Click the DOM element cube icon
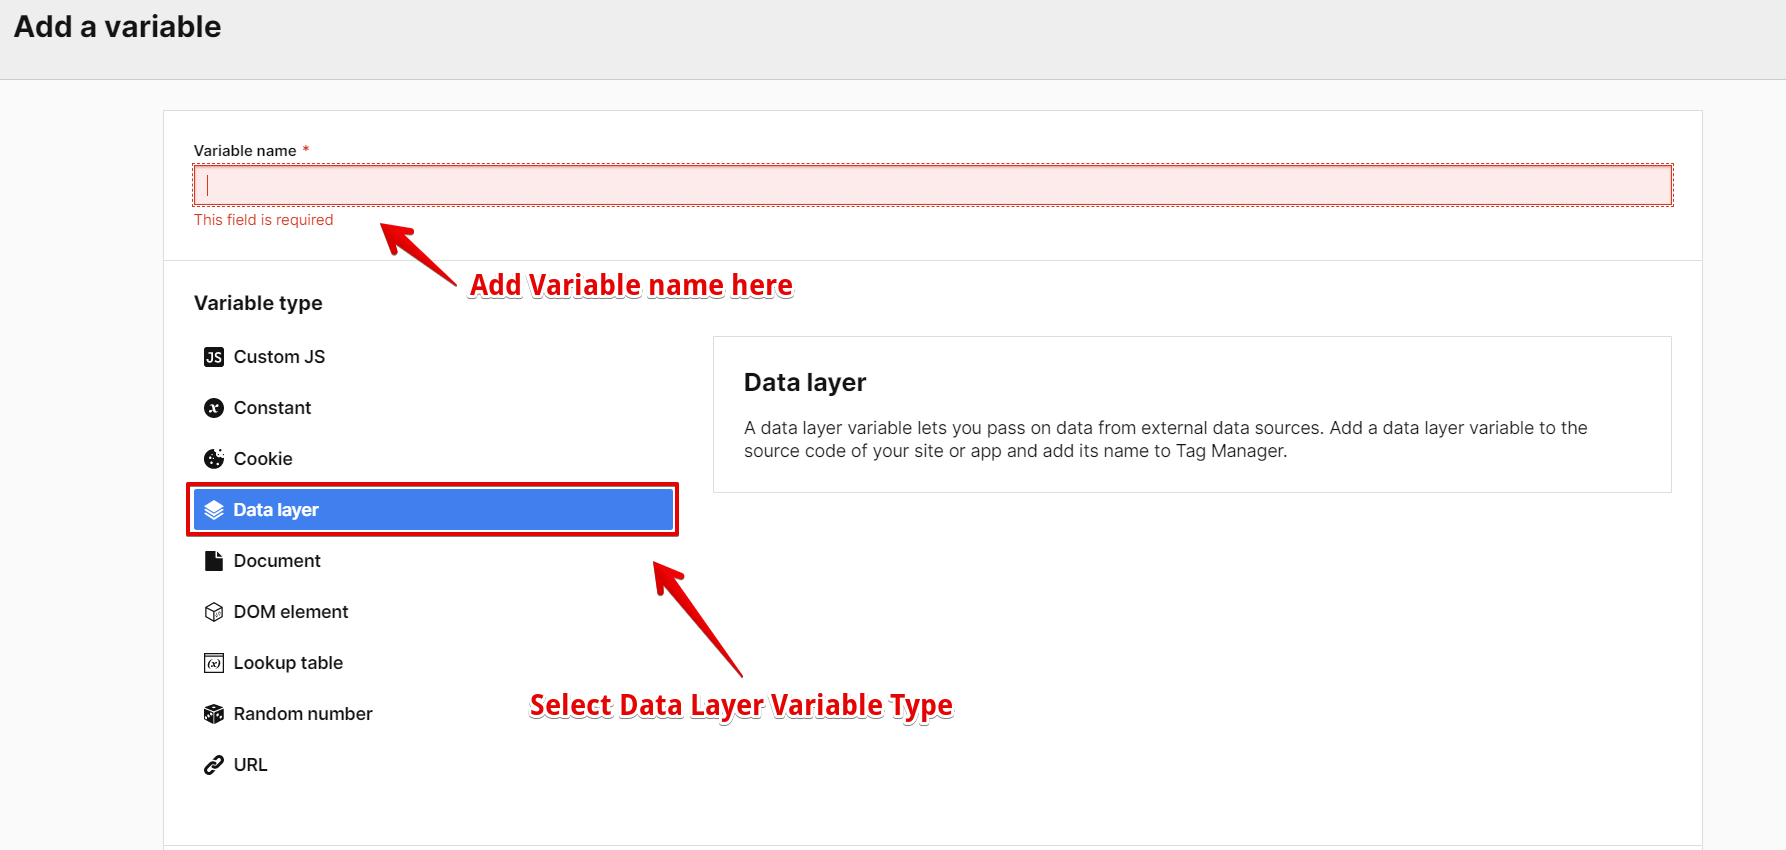 coord(214,612)
